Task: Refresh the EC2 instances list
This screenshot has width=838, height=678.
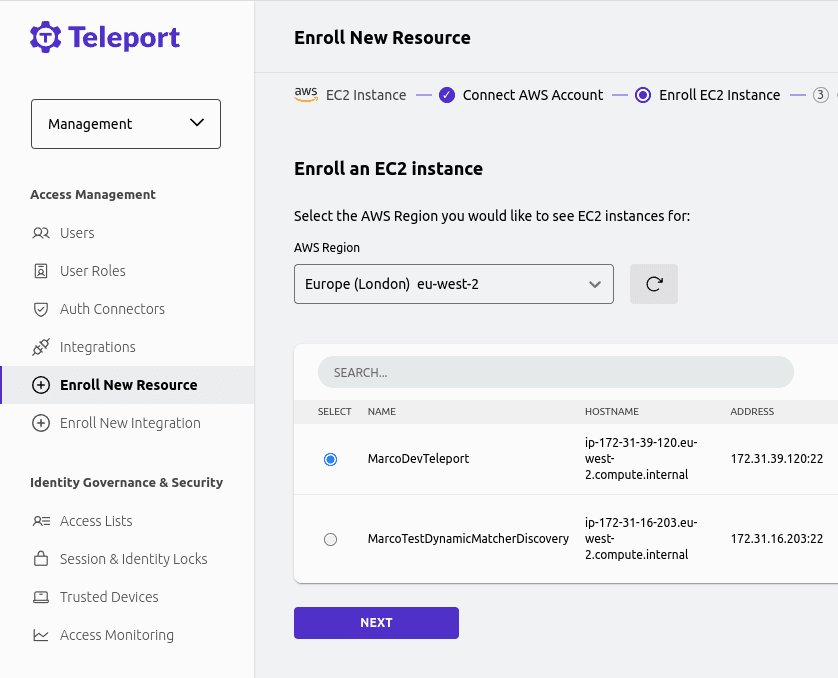Action: point(654,284)
